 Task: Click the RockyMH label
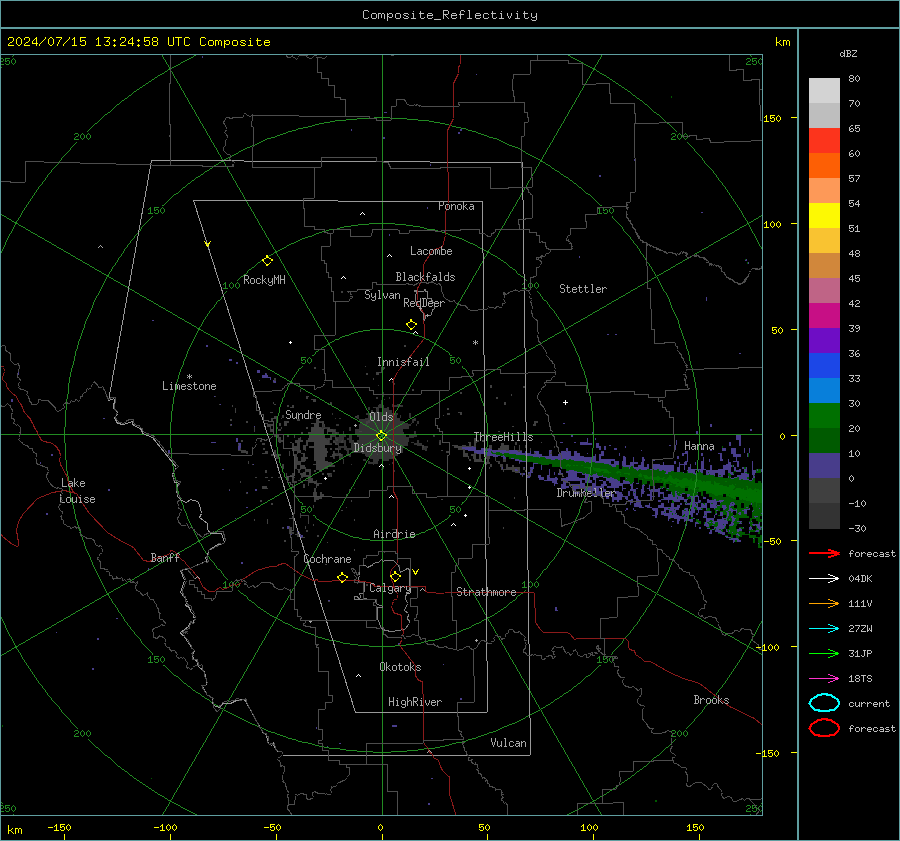(x=264, y=280)
